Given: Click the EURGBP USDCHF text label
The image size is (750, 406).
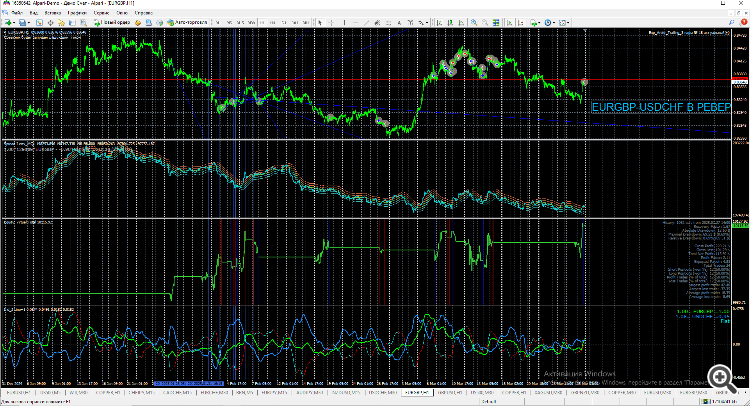Looking at the screenshot, I should [661, 107].
